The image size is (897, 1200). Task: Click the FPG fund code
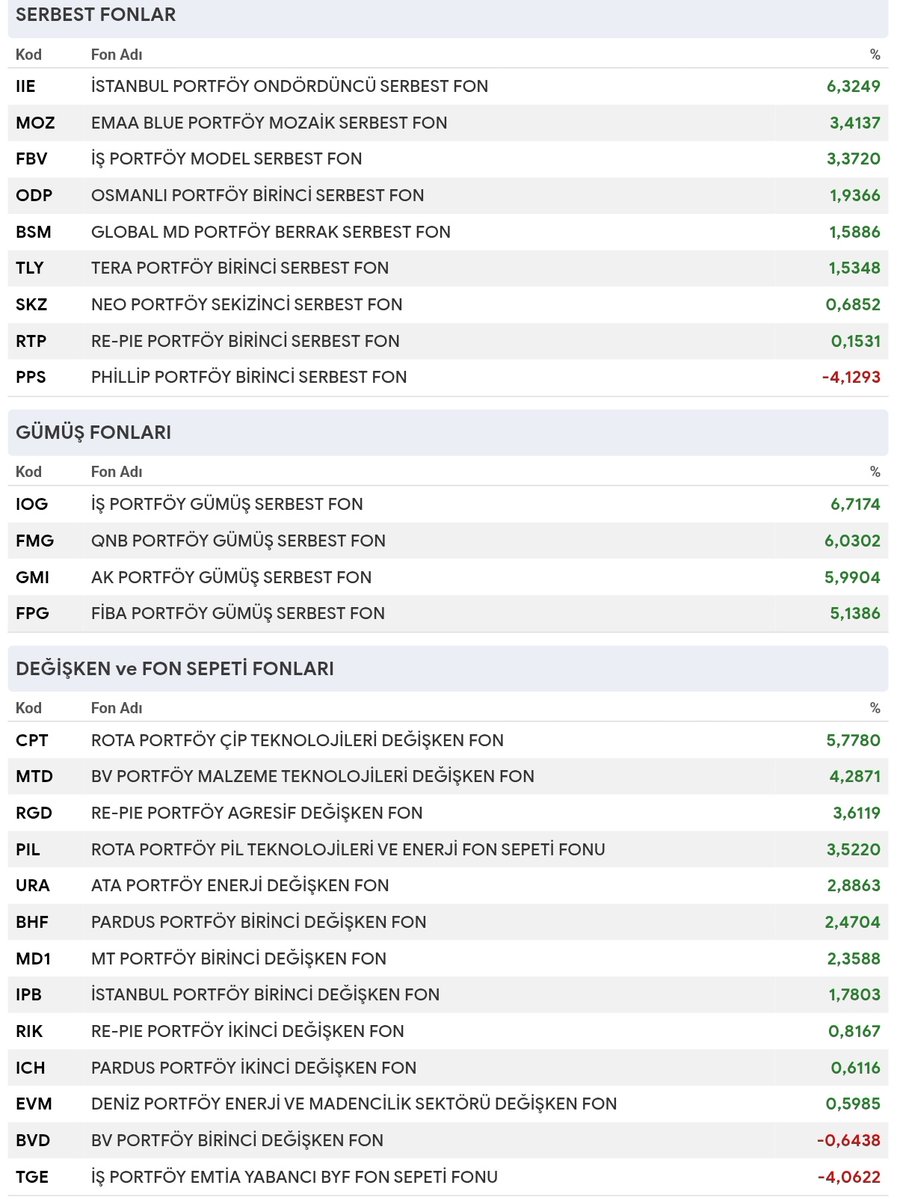coord(33,613)
